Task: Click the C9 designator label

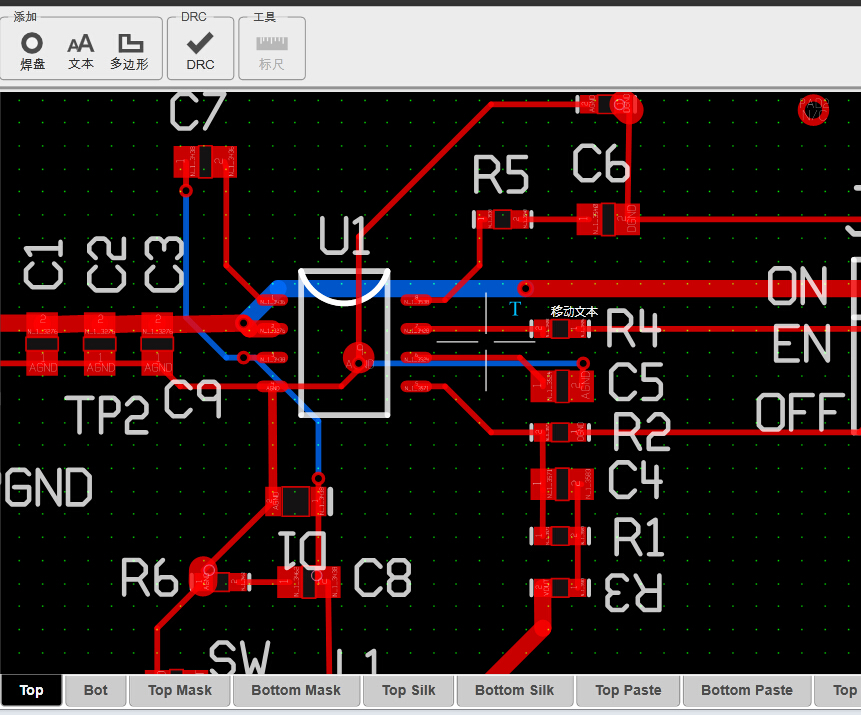Action: [x=193, y=399]
